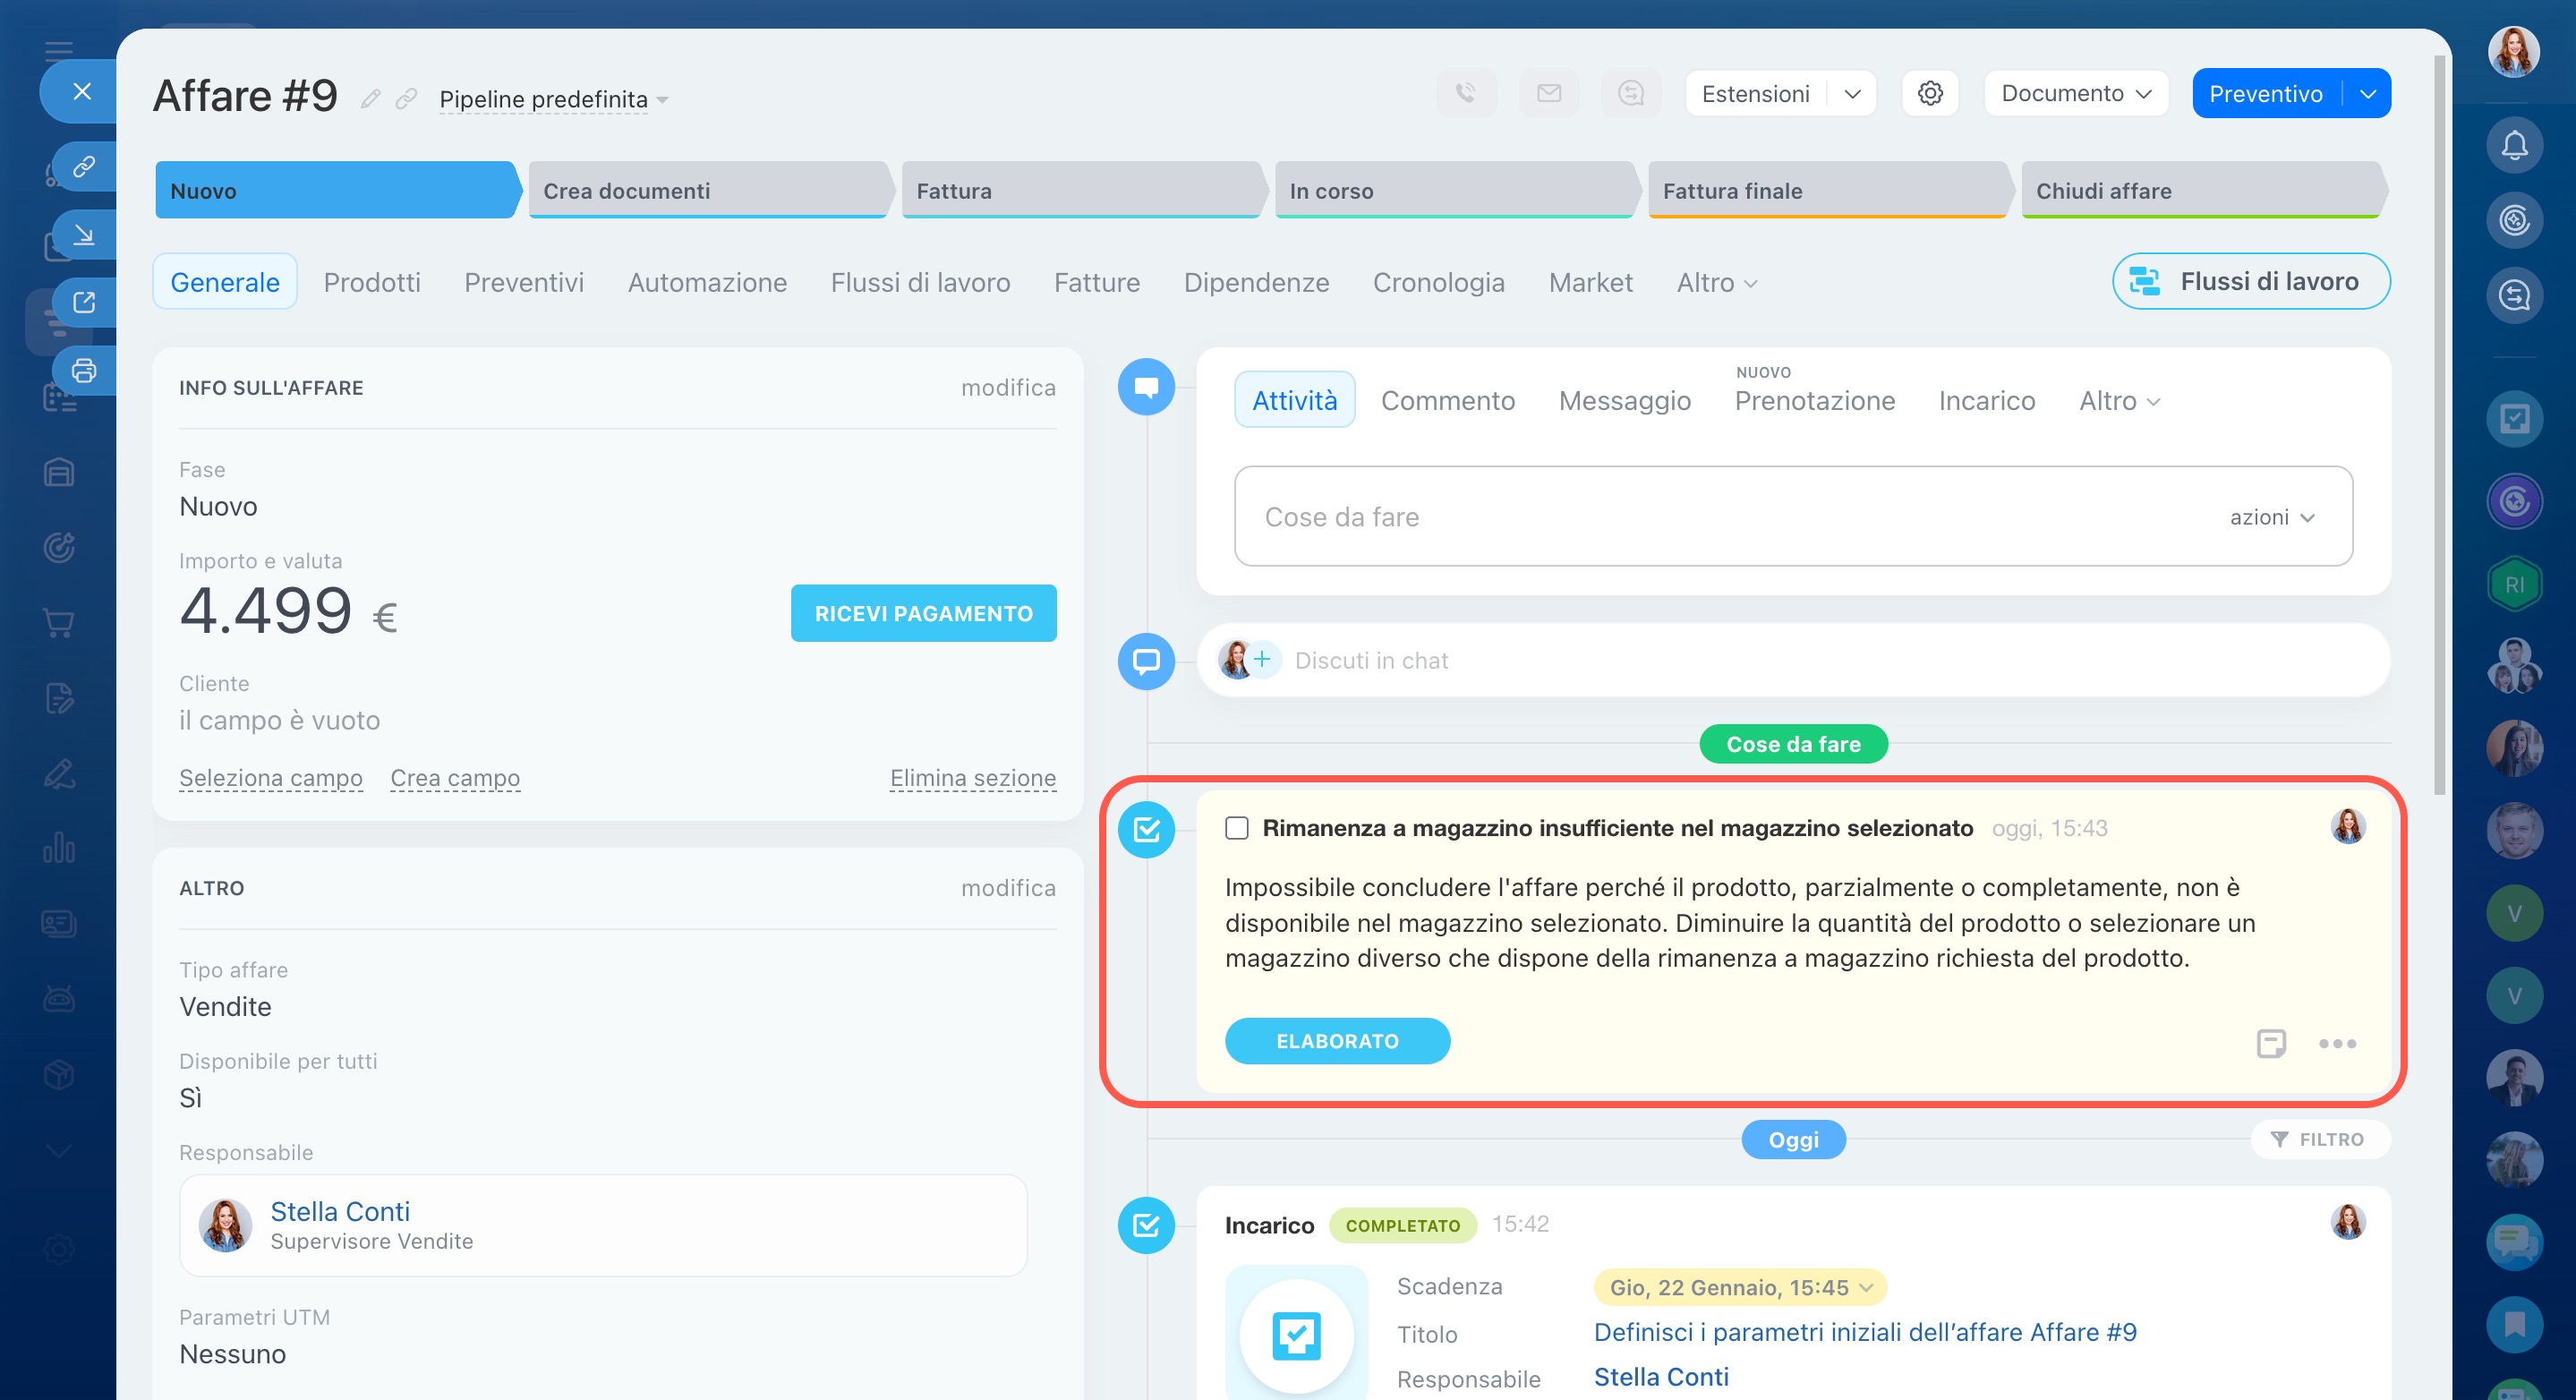
Task: Click the pencil icon to edit deal title
Action: pyautogui.click(x=370, y=98)
